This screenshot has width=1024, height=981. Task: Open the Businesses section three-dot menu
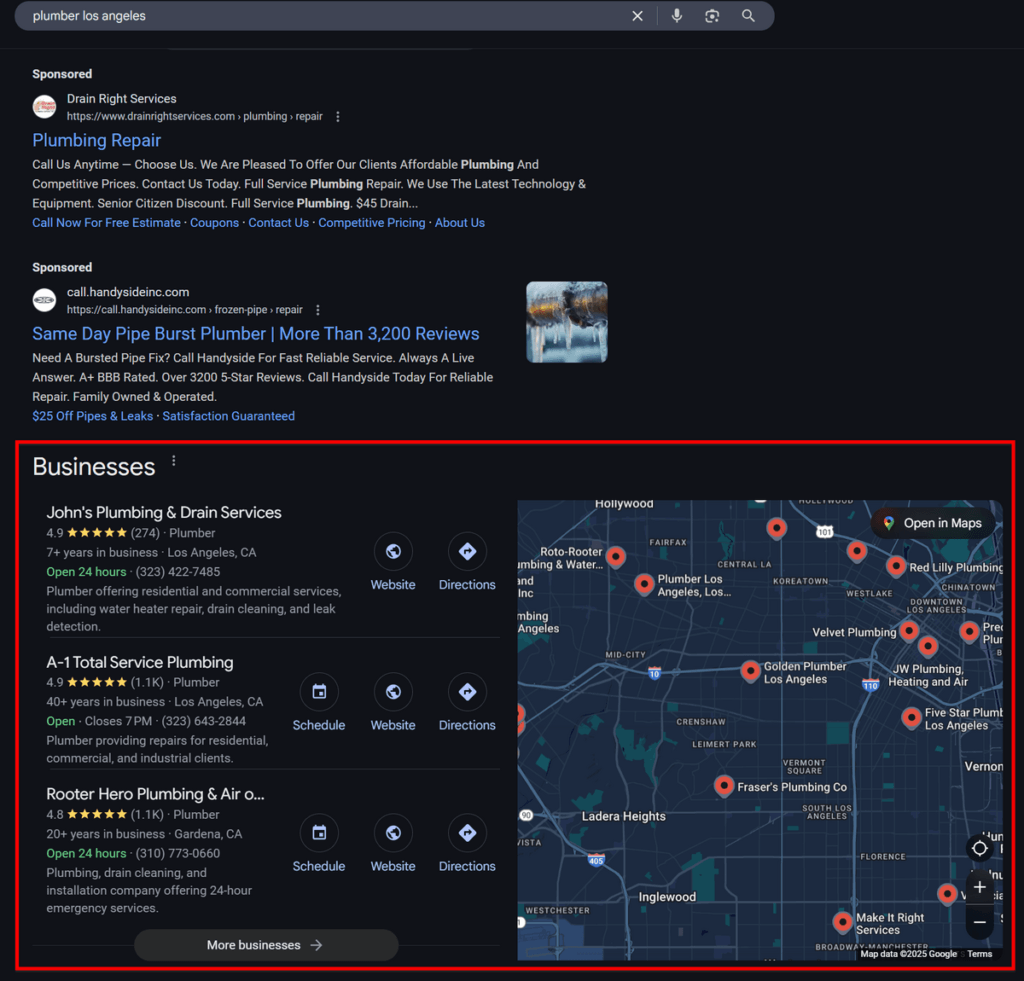coord(174,461)
